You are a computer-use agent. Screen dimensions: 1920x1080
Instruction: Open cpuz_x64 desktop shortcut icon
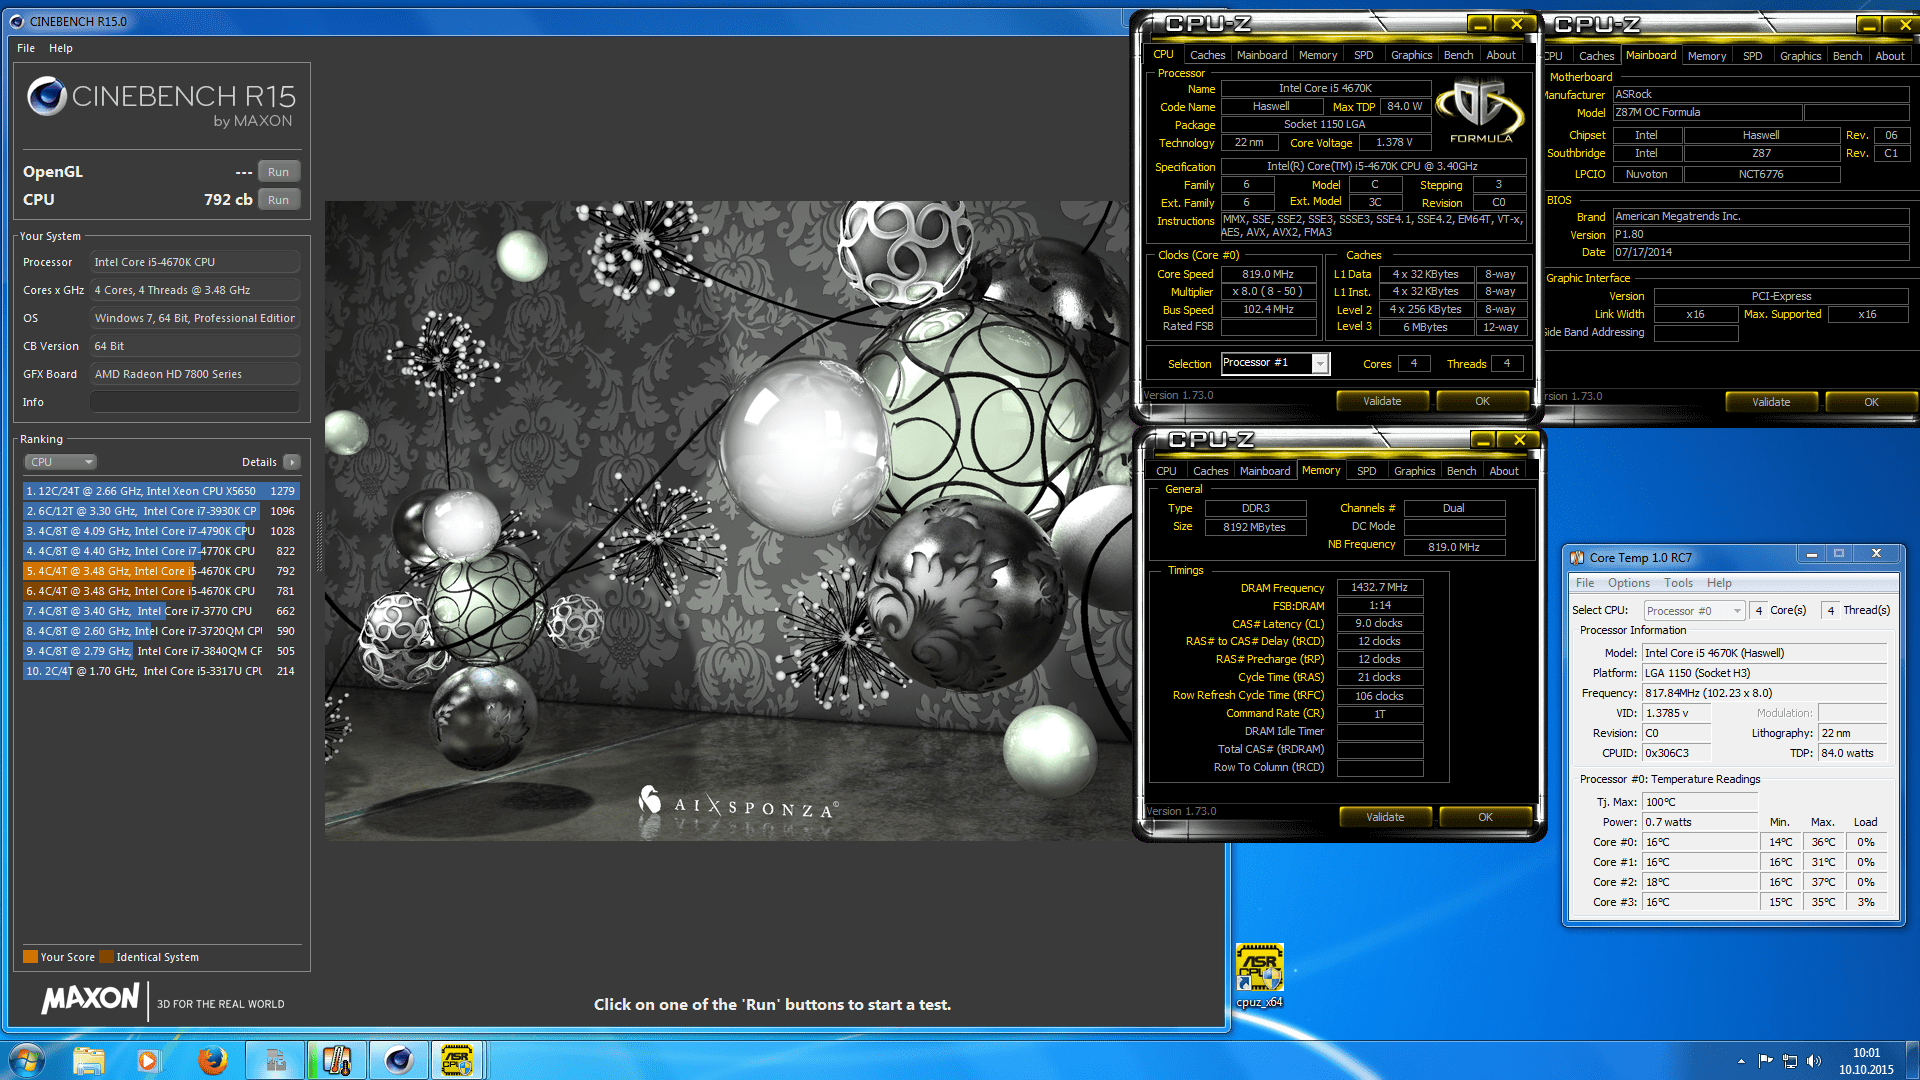pos(1259,975)
